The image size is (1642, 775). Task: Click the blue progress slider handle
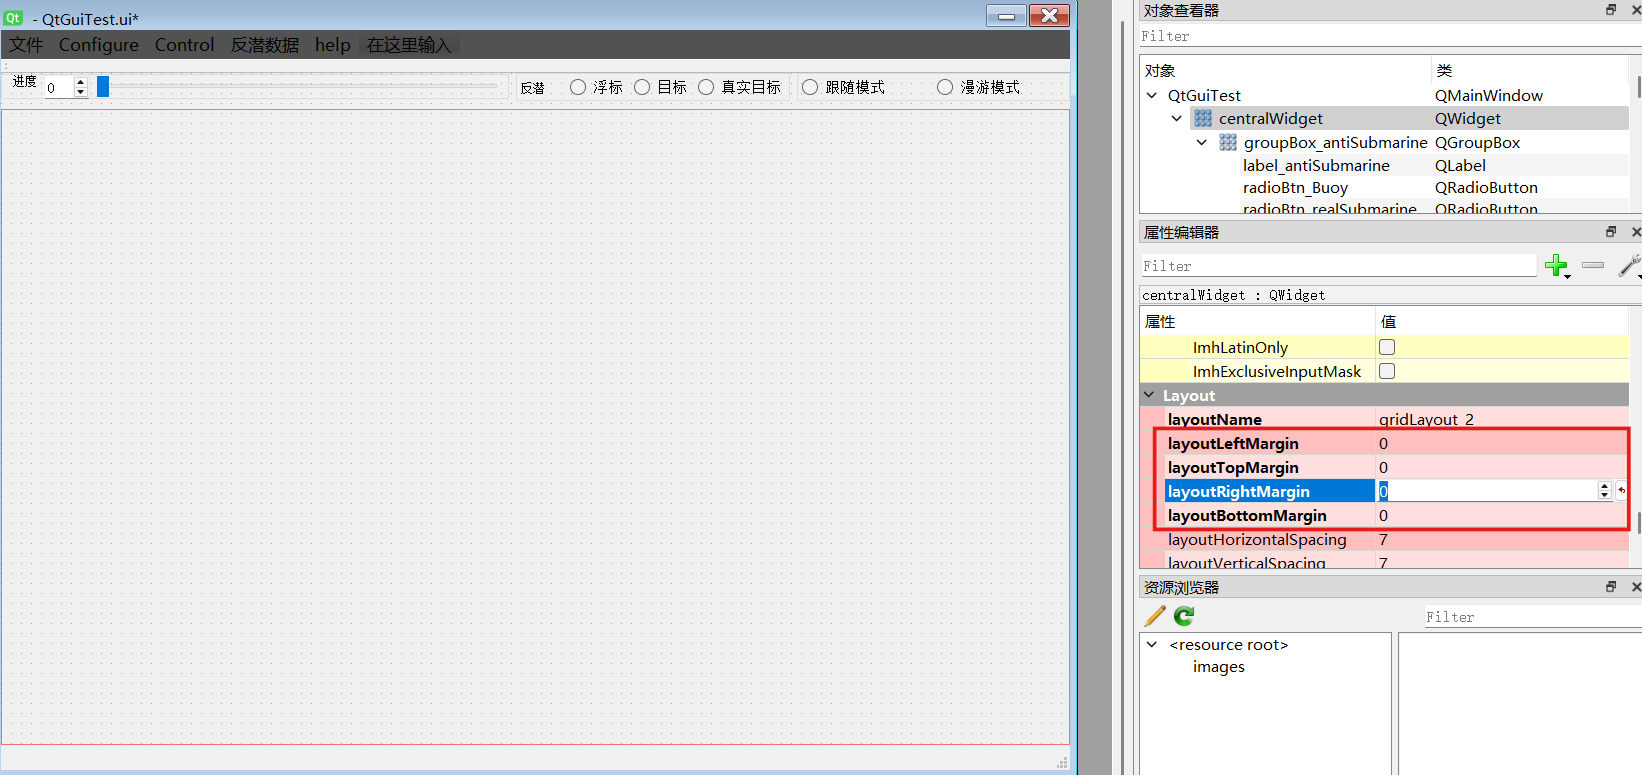click(x=103, y=87)
